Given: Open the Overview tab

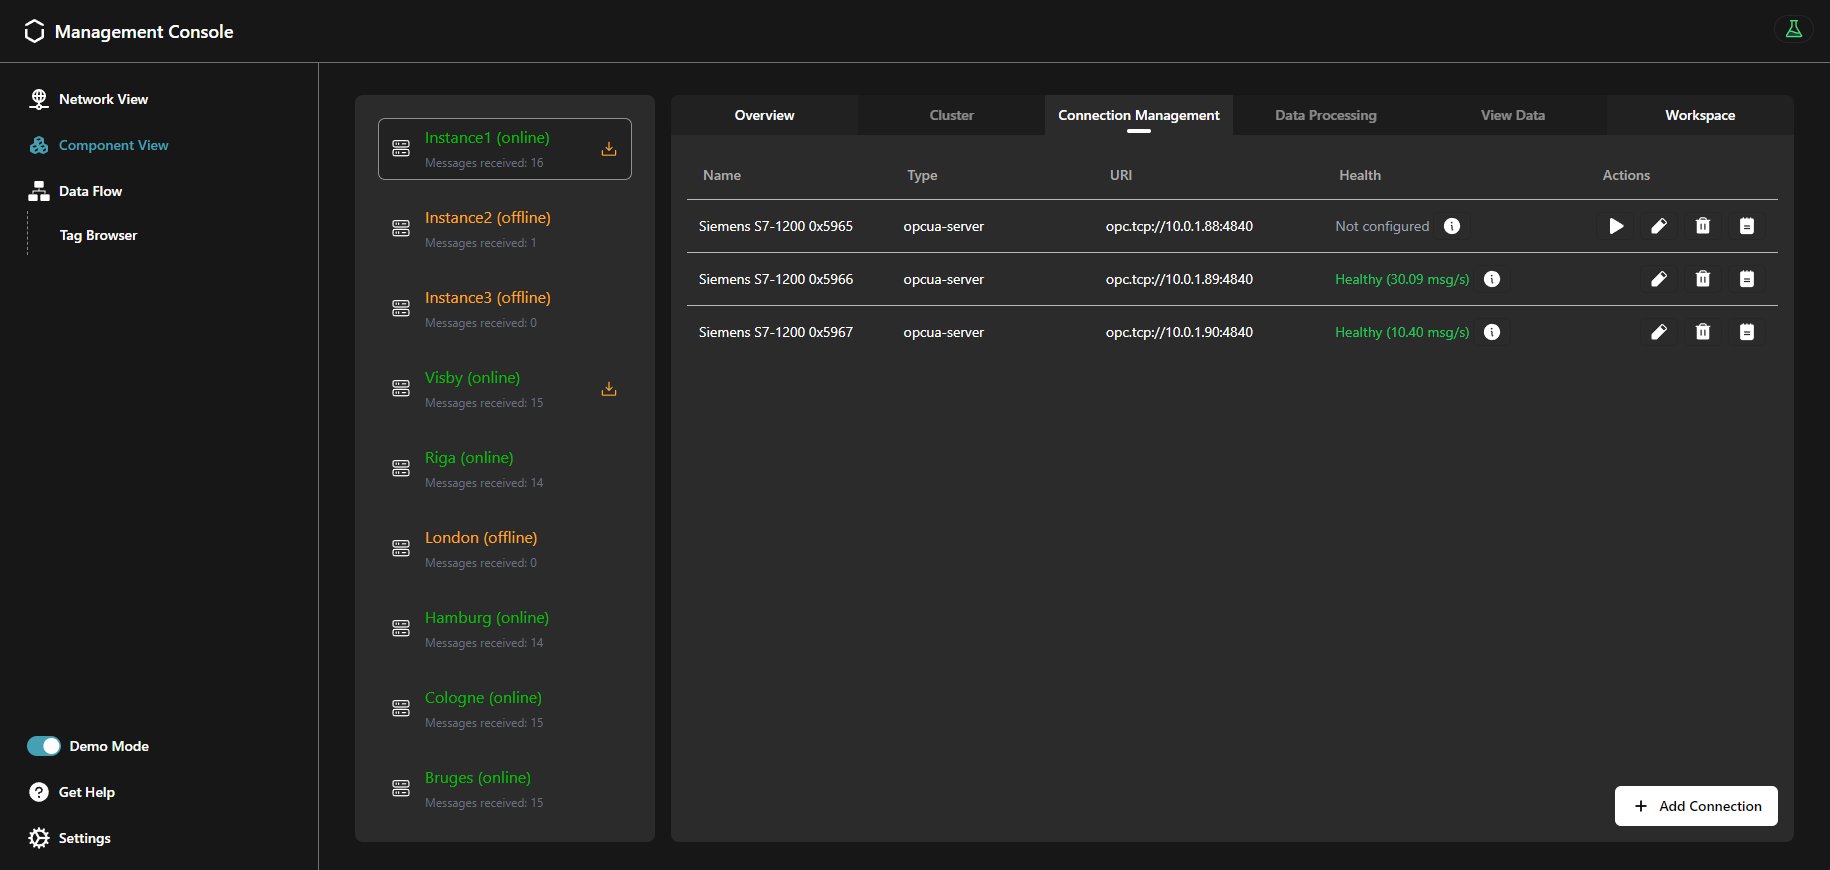Looking at the screenshot, I should [764, 115].
